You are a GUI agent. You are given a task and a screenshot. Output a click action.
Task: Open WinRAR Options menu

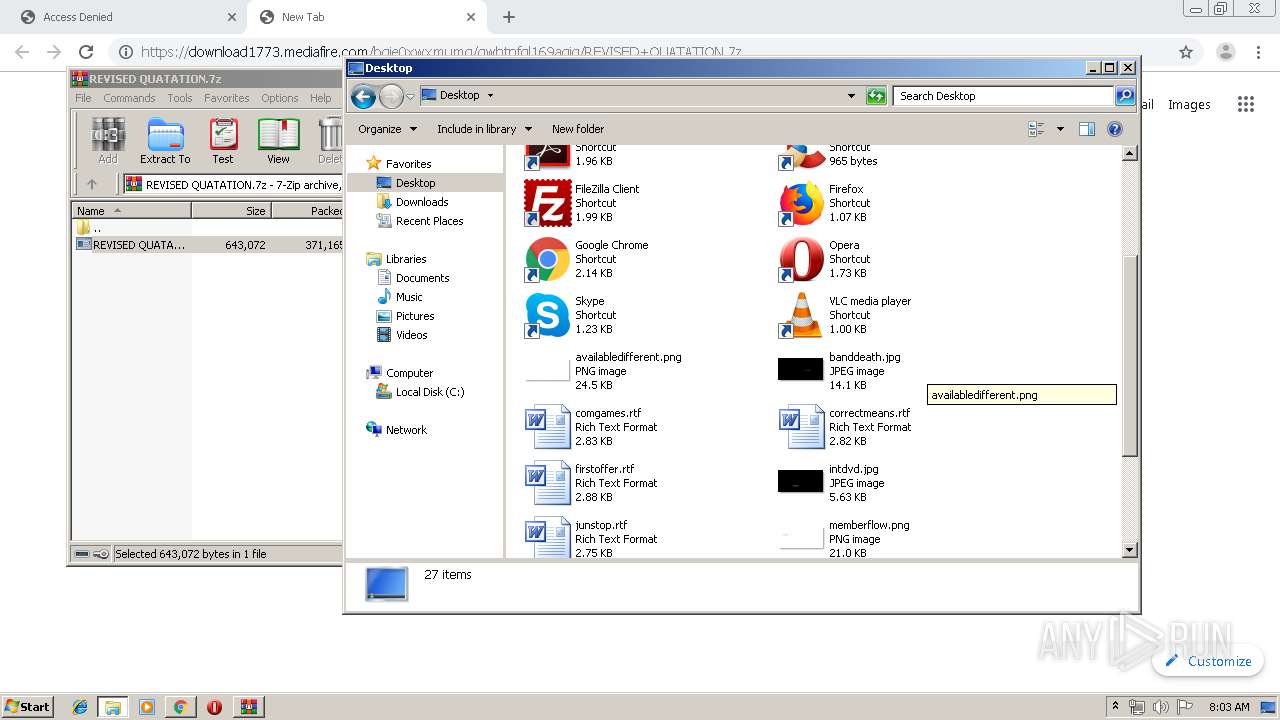click(x=280, y=98)
